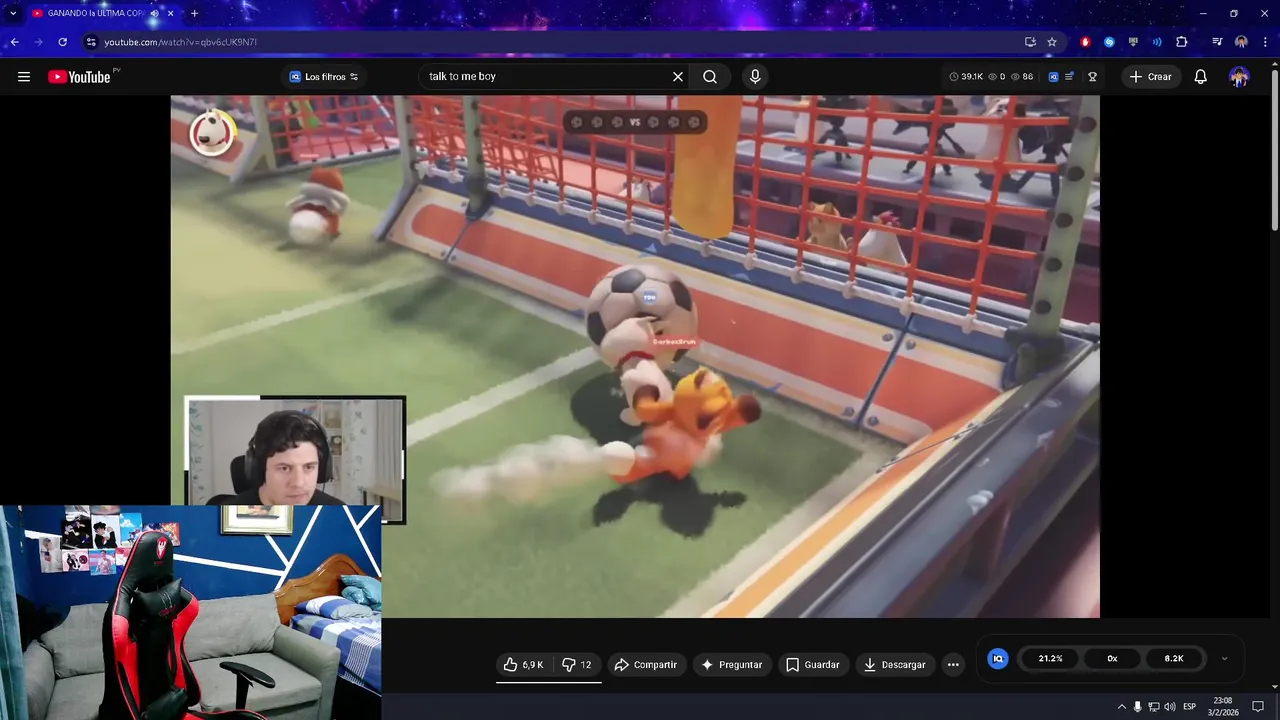The image size is (1280, 720).
Task: Like the video (6,9 K)
Action: tap(524, 665)
